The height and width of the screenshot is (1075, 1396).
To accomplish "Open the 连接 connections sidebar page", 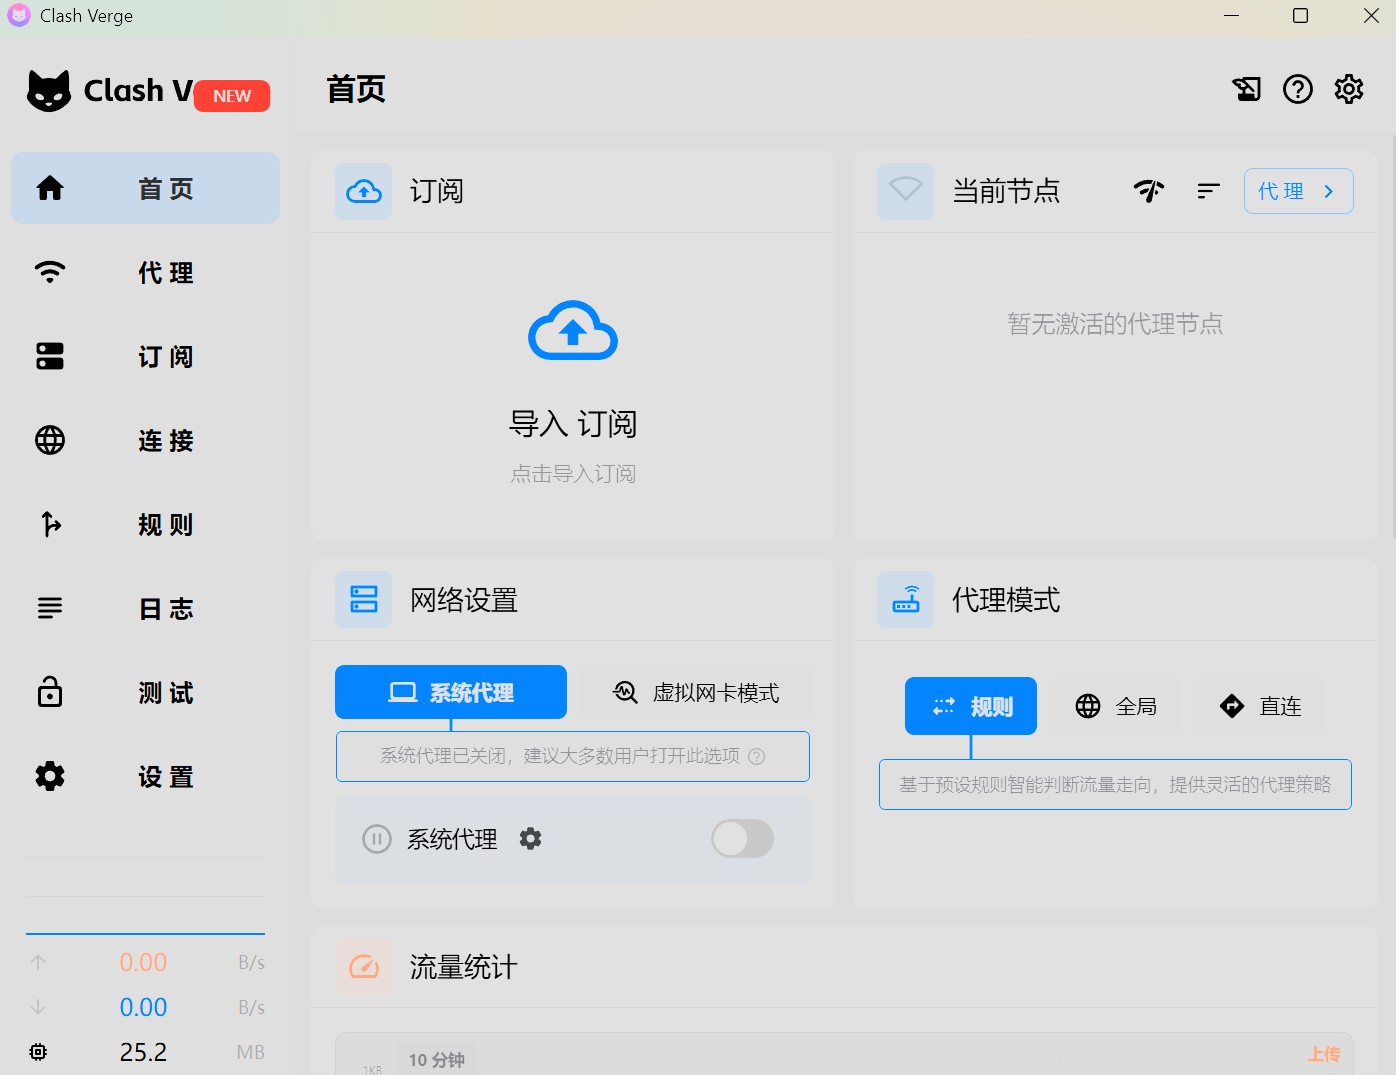I will [145, 440].
